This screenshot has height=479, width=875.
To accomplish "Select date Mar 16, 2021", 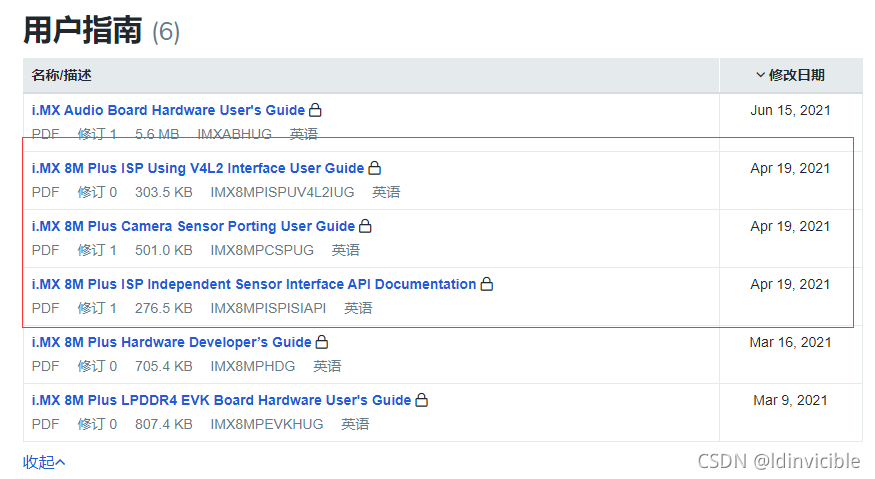I will pyautogui.click(x=790, y=342).
